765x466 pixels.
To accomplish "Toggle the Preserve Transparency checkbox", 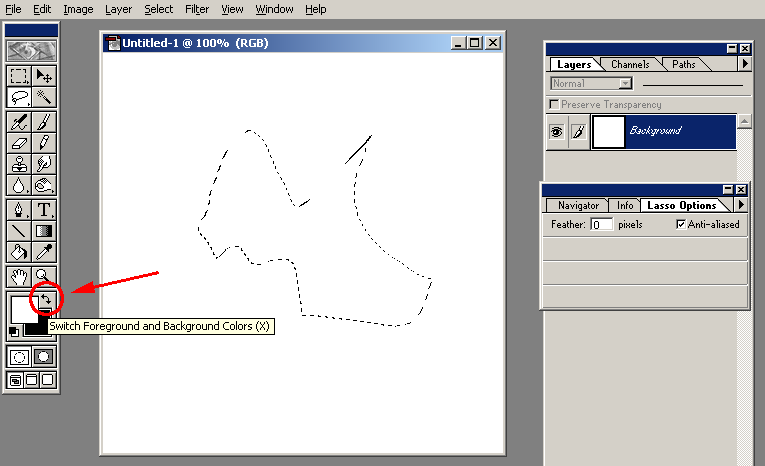I will [554, 104].
